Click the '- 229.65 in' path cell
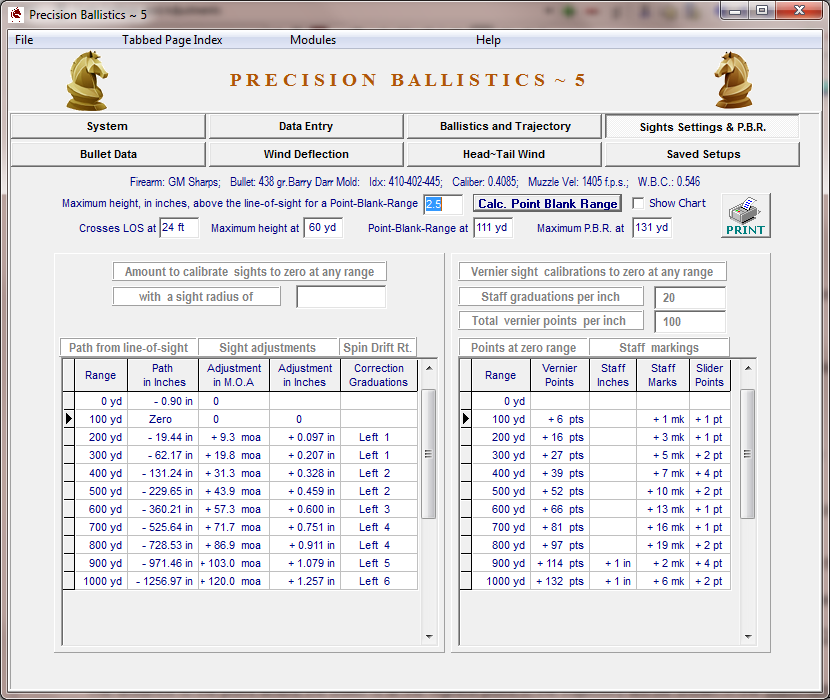Image resolution: width=830 pixels, height=700 pixels. (x=163, y=491)
